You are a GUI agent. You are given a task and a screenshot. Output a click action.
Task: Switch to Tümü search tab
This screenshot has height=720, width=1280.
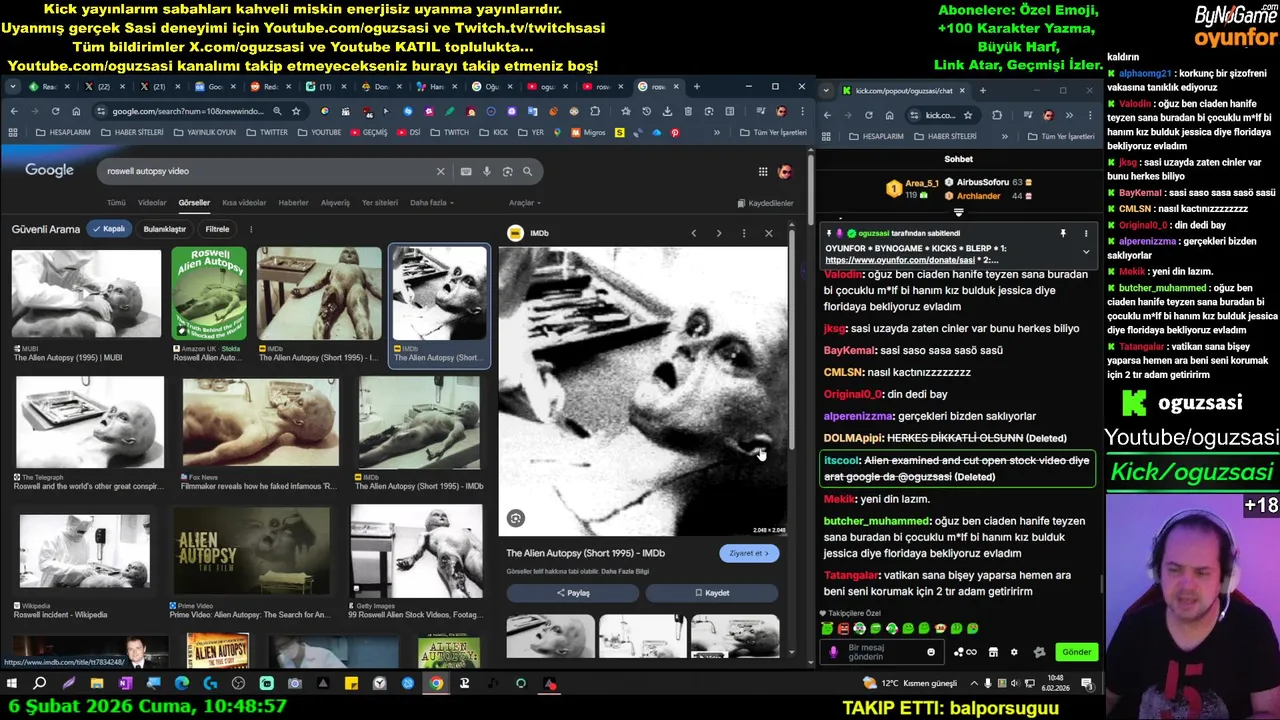116,203
